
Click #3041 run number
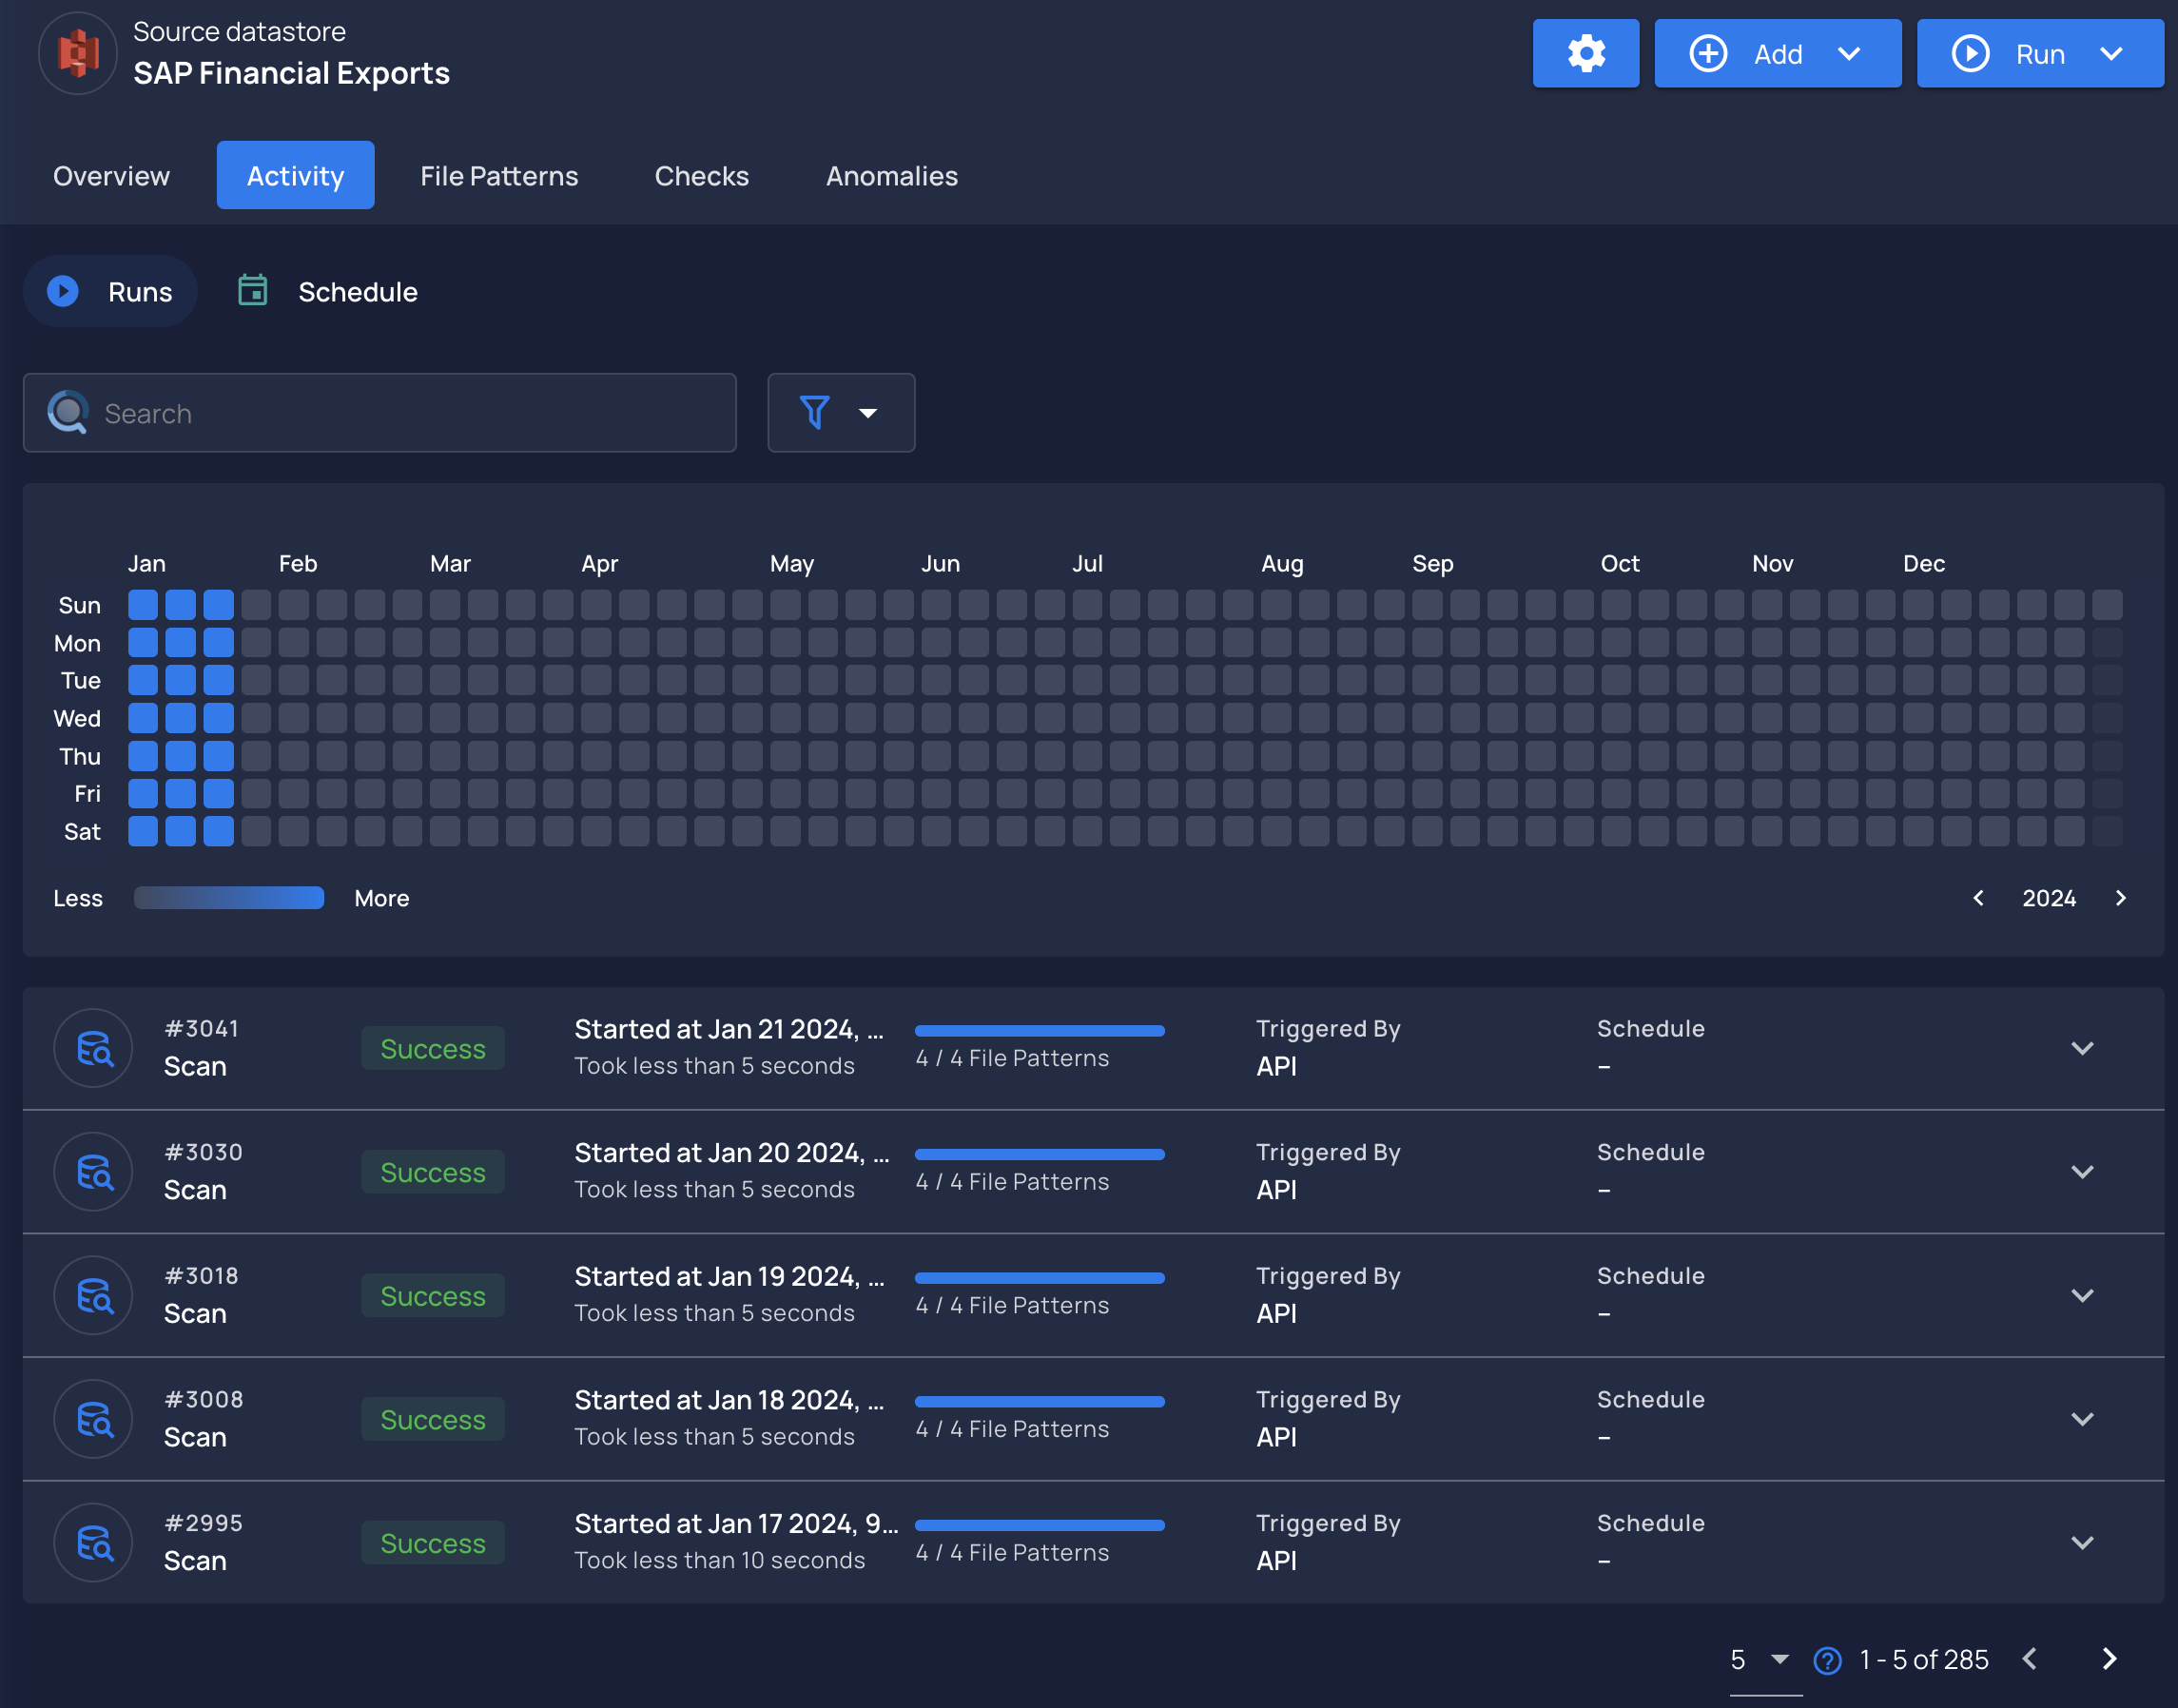point(202,1028)
